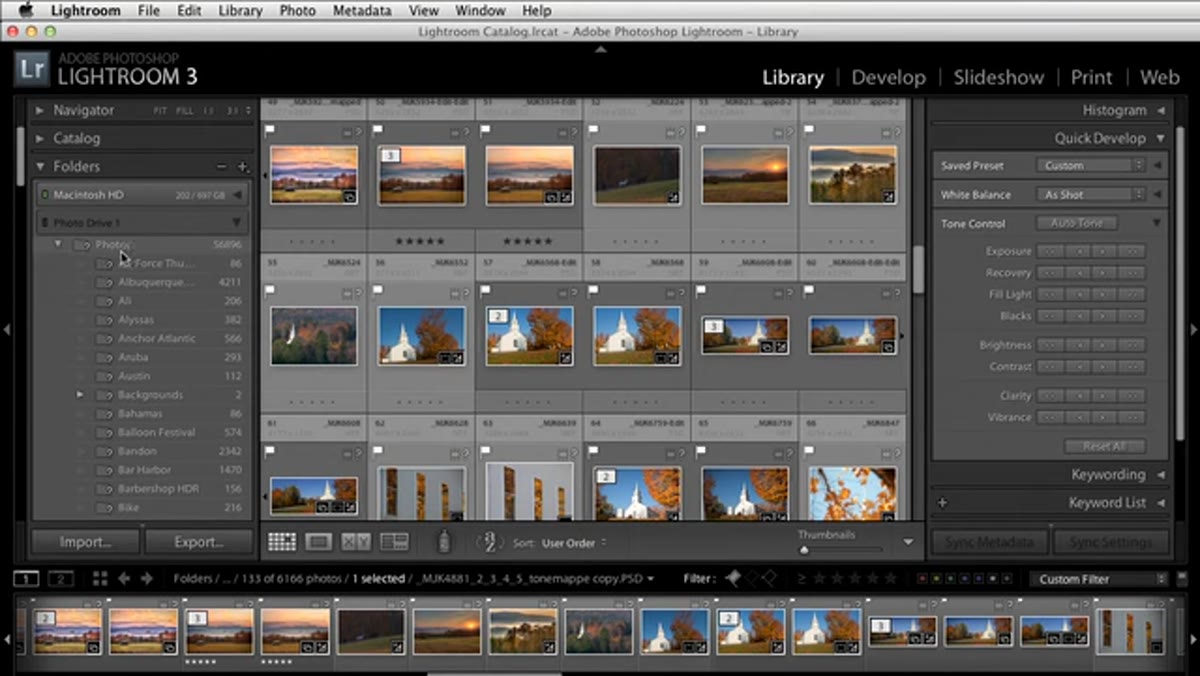Add a keyword with the Keyword List plus icon

[942, 503]
